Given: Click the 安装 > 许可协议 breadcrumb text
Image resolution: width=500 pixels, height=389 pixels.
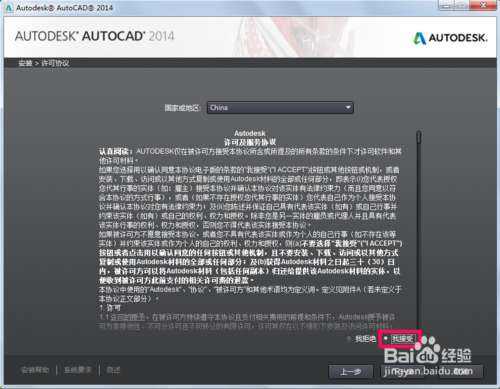Looking at the screenshot, I should (x=43, y=63).
